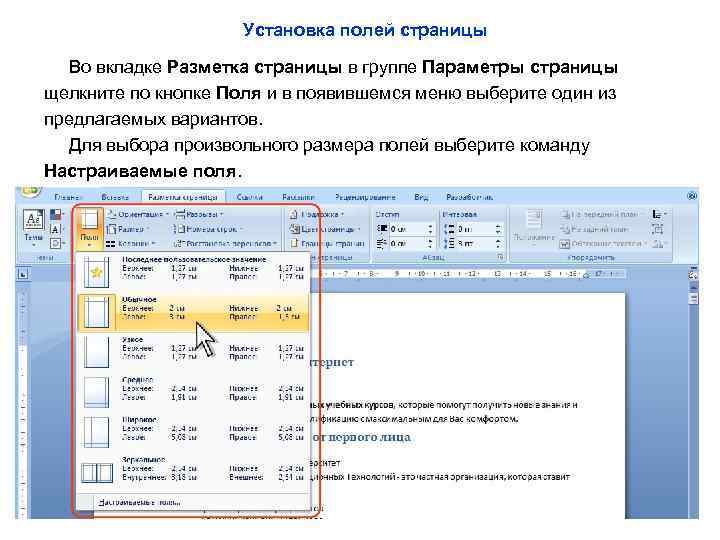Adjust spacing after with its spinner arrows
The width and height of the screenshot is (720, 540).
click(x=498, y=243)
